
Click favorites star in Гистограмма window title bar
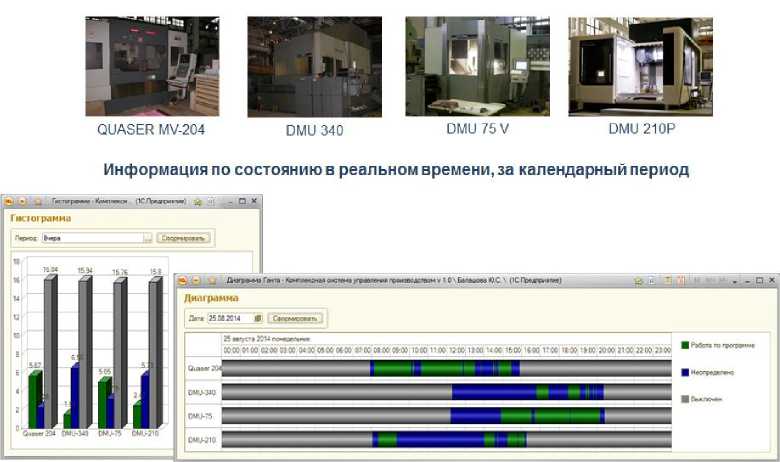(x=37, y=201)
